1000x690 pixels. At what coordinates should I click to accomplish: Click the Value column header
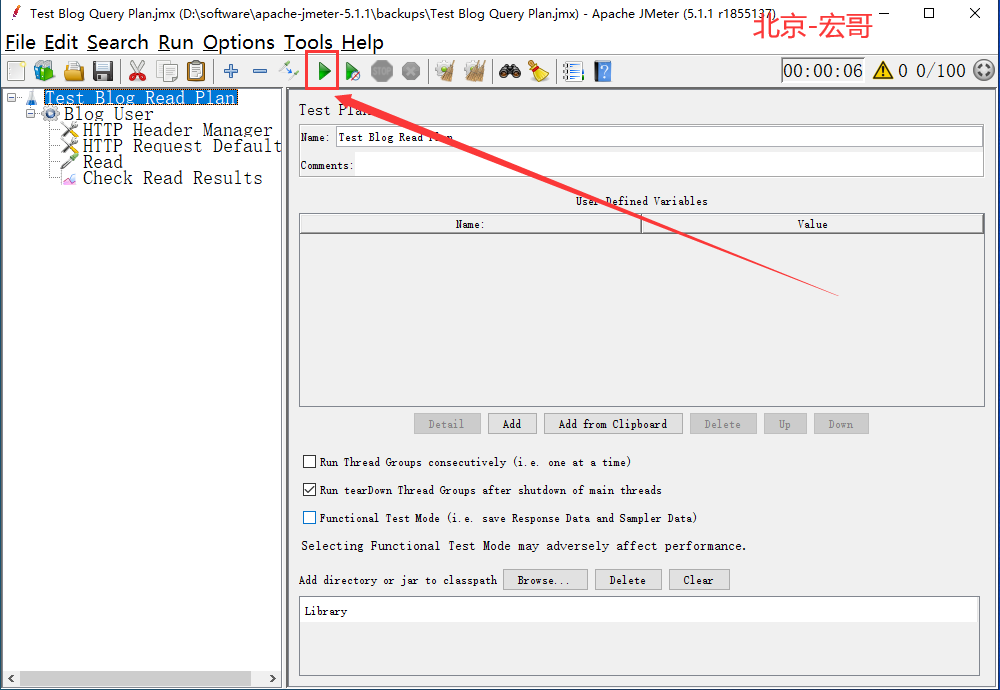[x=812, y=224]
